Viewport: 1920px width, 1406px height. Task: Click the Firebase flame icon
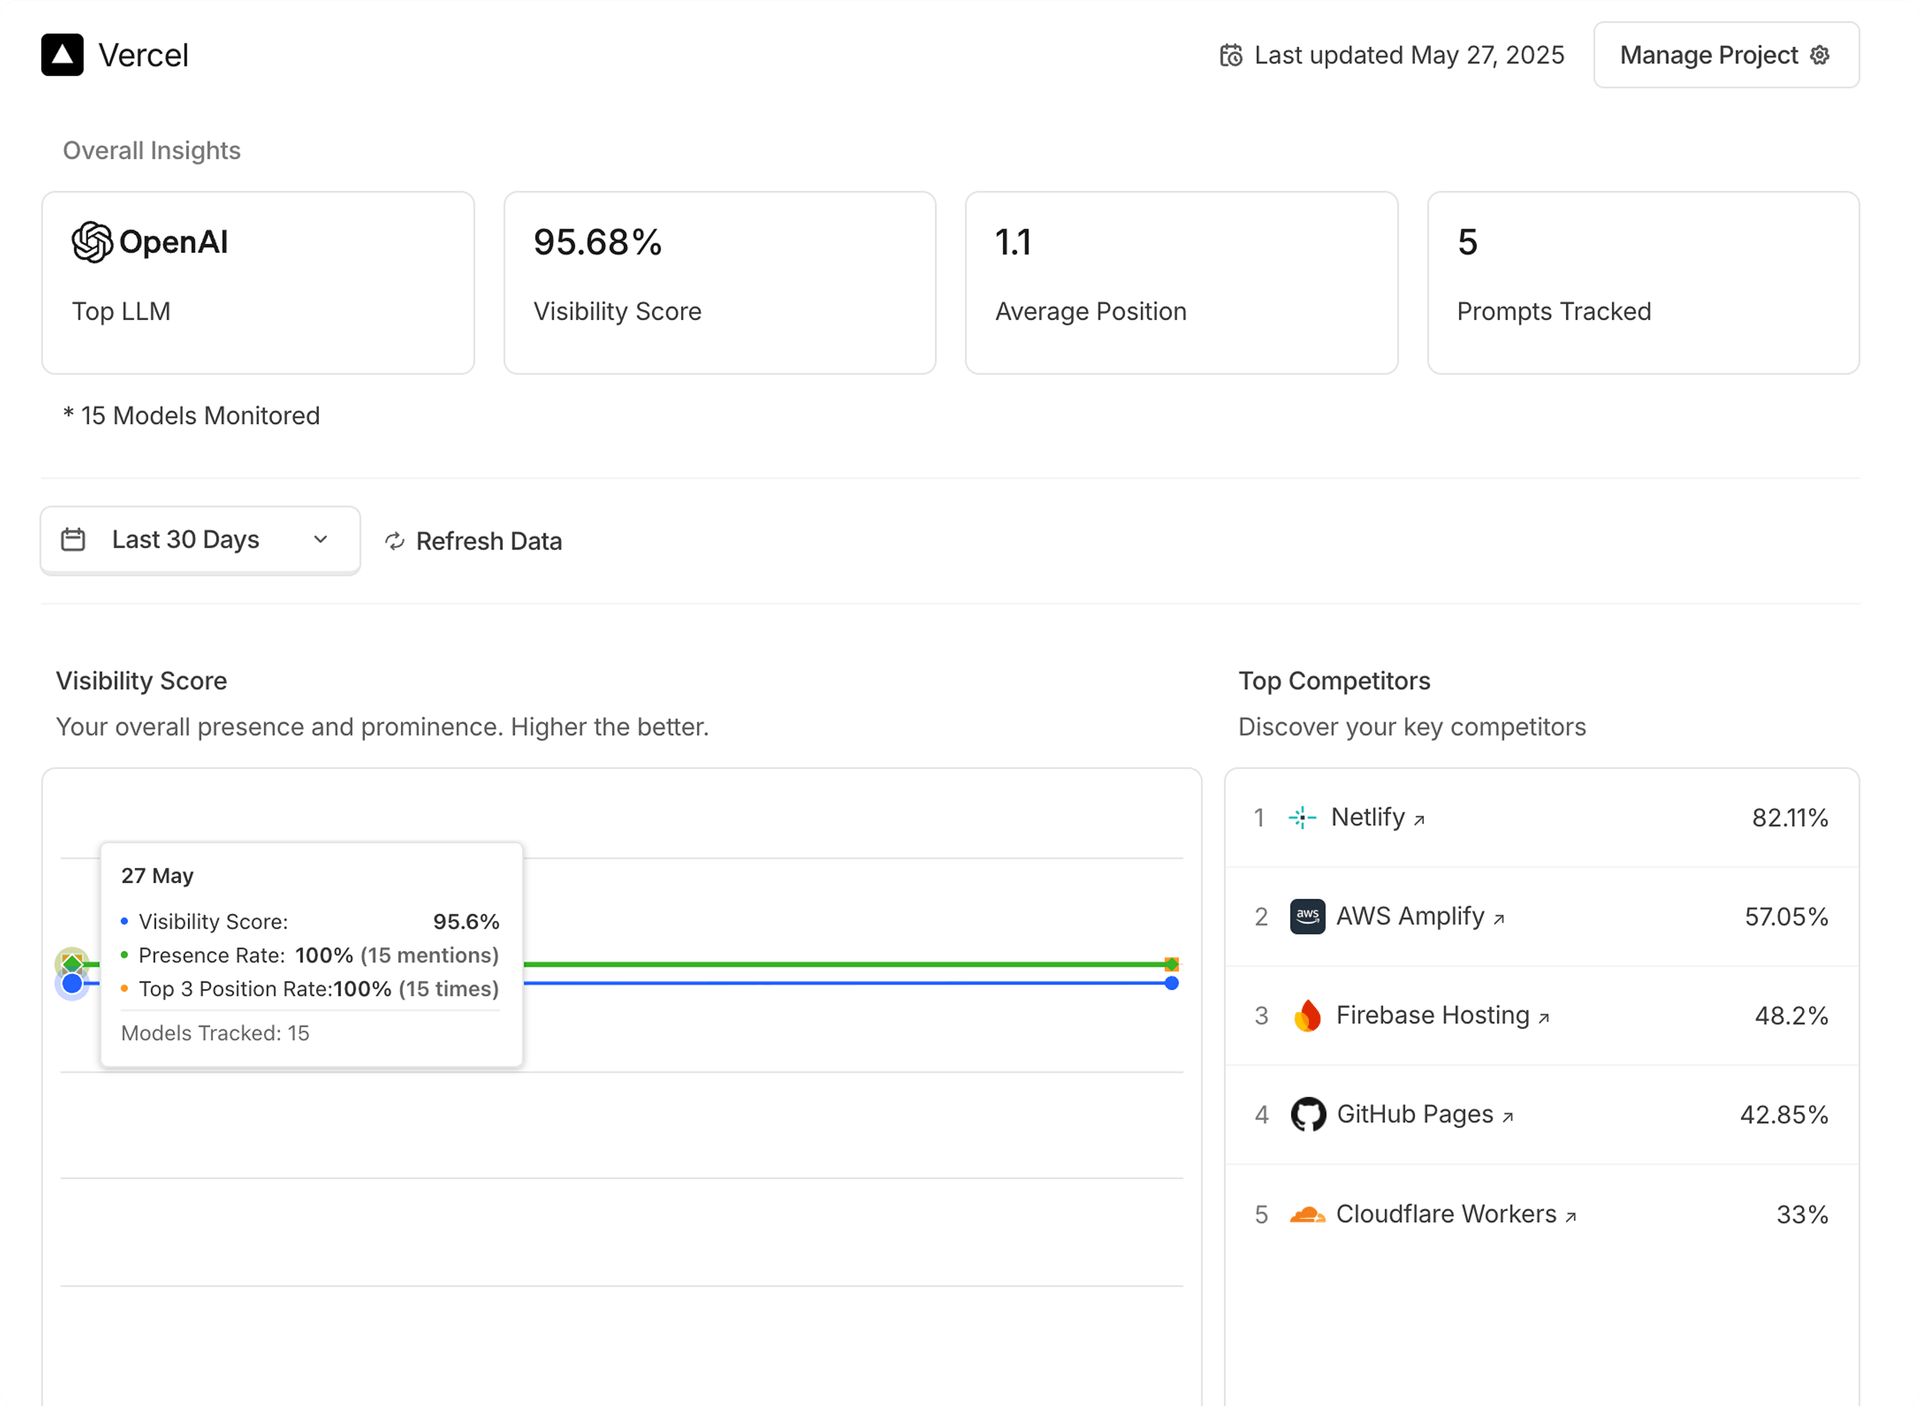(x=1307, y=1015)
